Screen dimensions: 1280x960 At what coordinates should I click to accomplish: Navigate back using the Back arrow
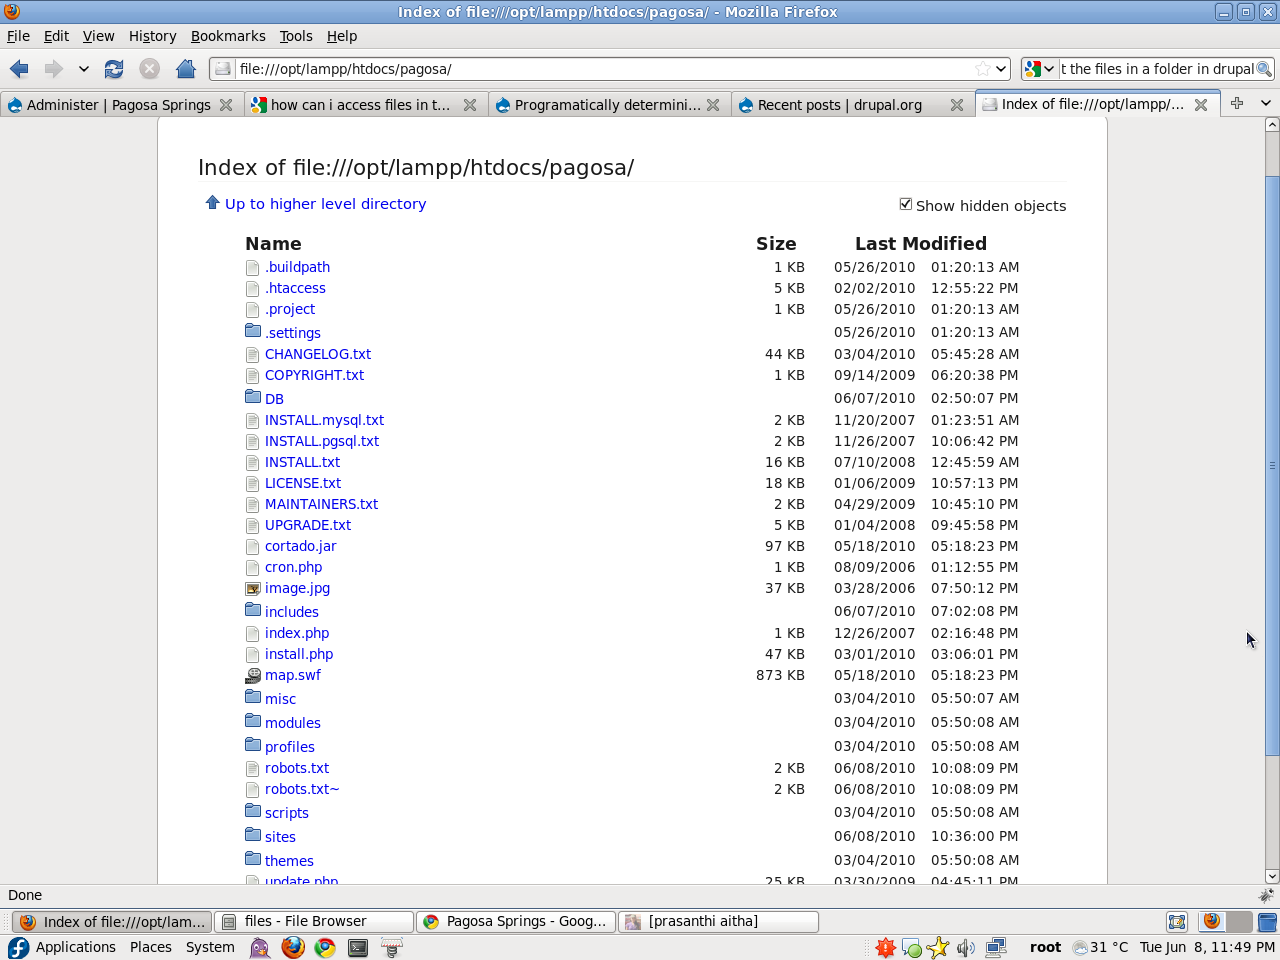click(17, 69)
